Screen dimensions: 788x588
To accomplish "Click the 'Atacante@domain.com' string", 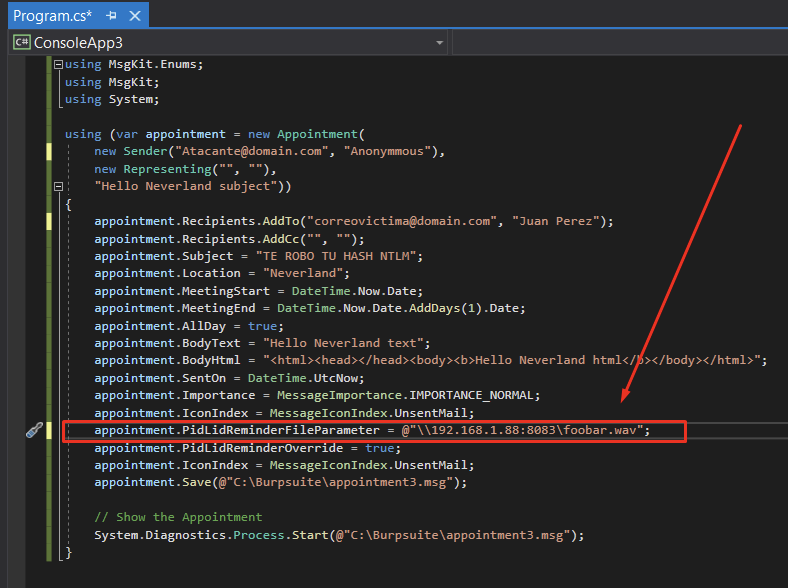I will click(x=252, y=151).
